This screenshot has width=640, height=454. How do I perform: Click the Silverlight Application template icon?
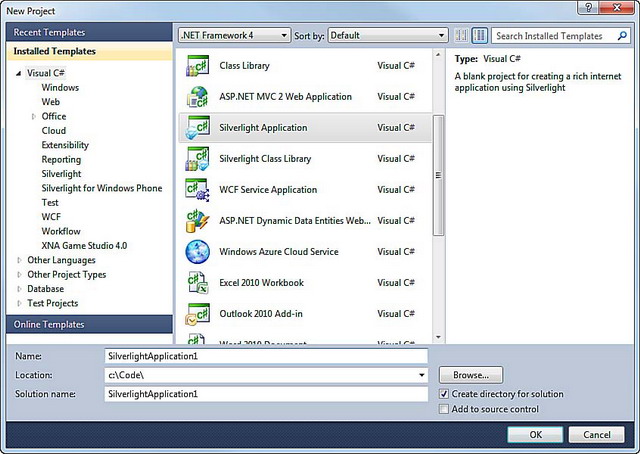(198, 128)
